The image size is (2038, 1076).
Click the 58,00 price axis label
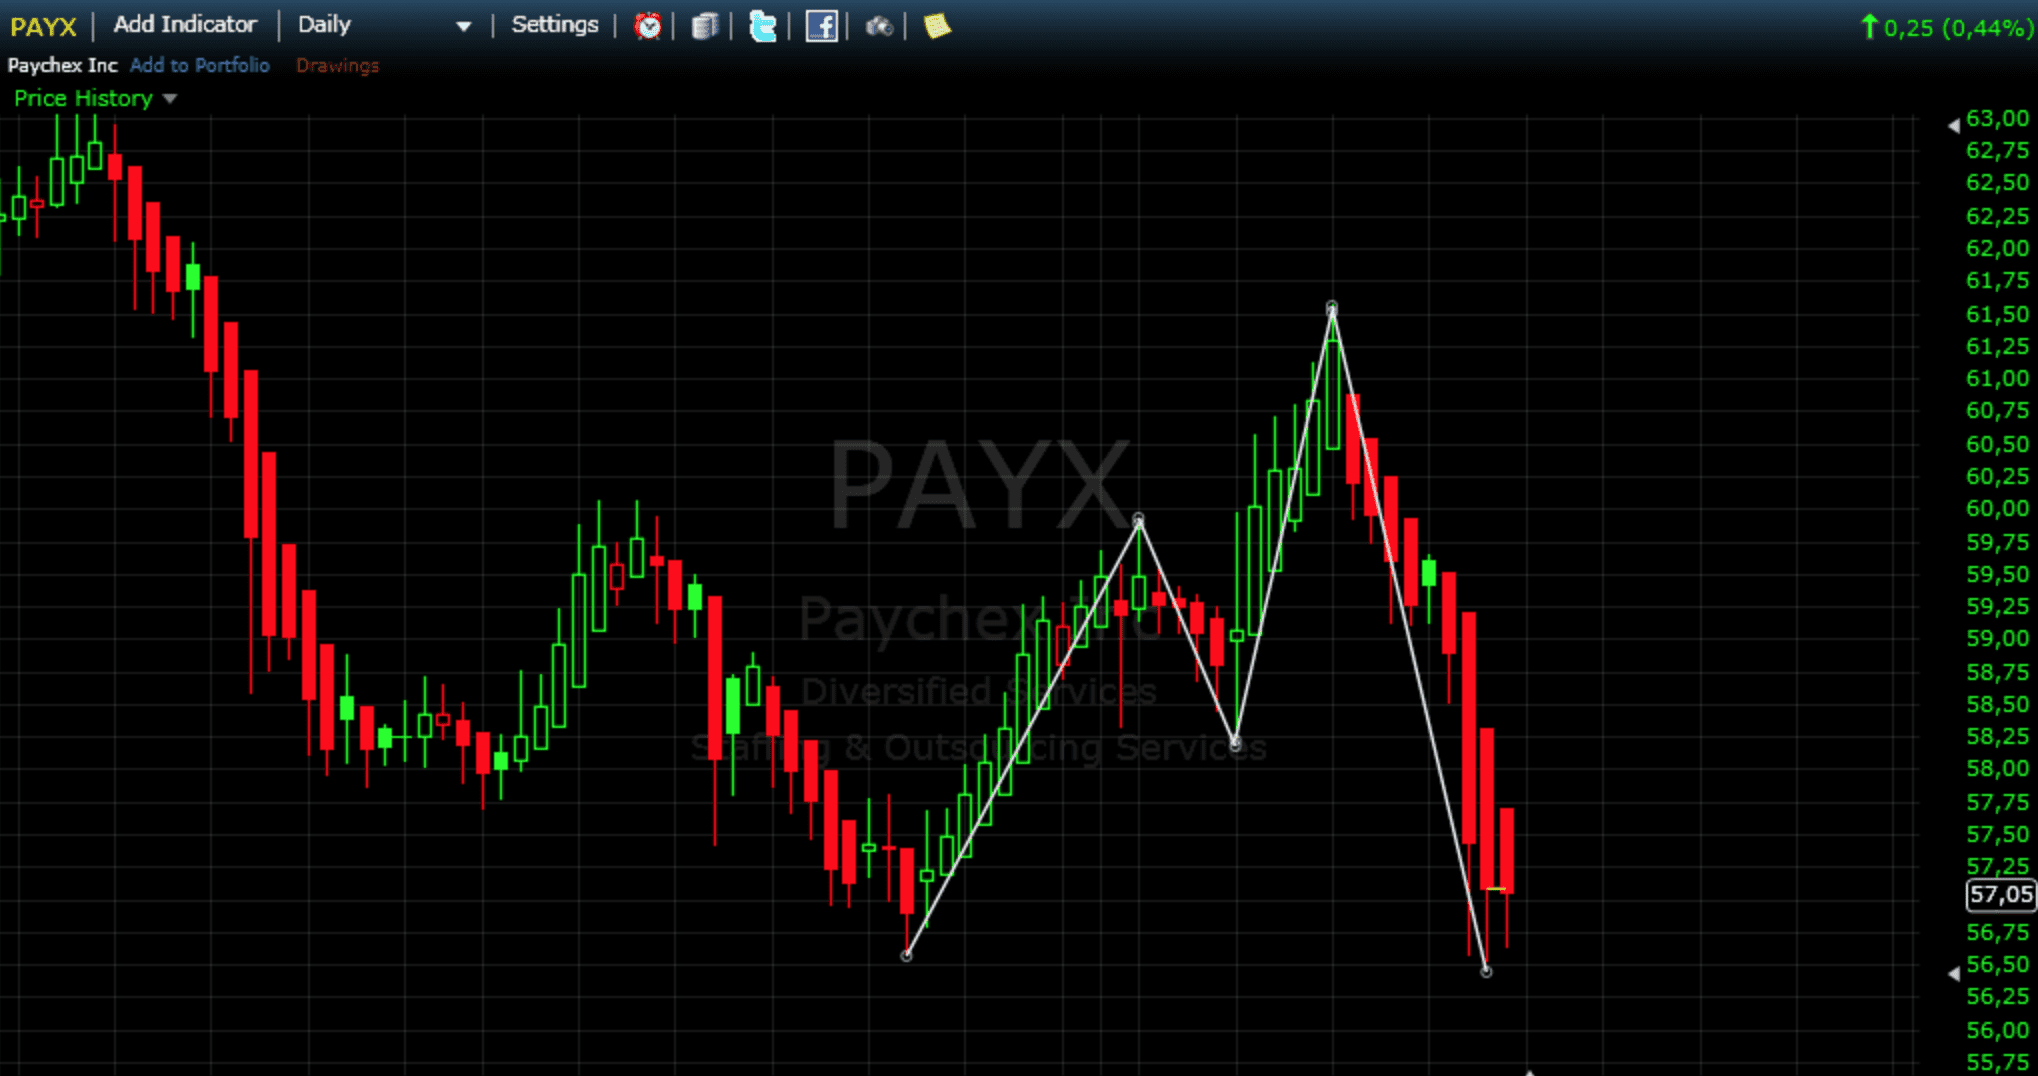1998,768
